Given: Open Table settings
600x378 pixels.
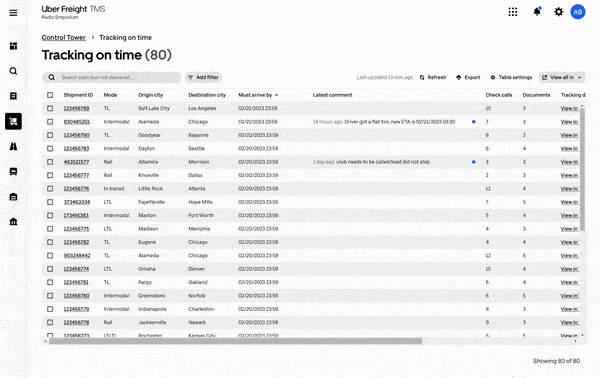Looking at the screenshot, I should point(511,77).
